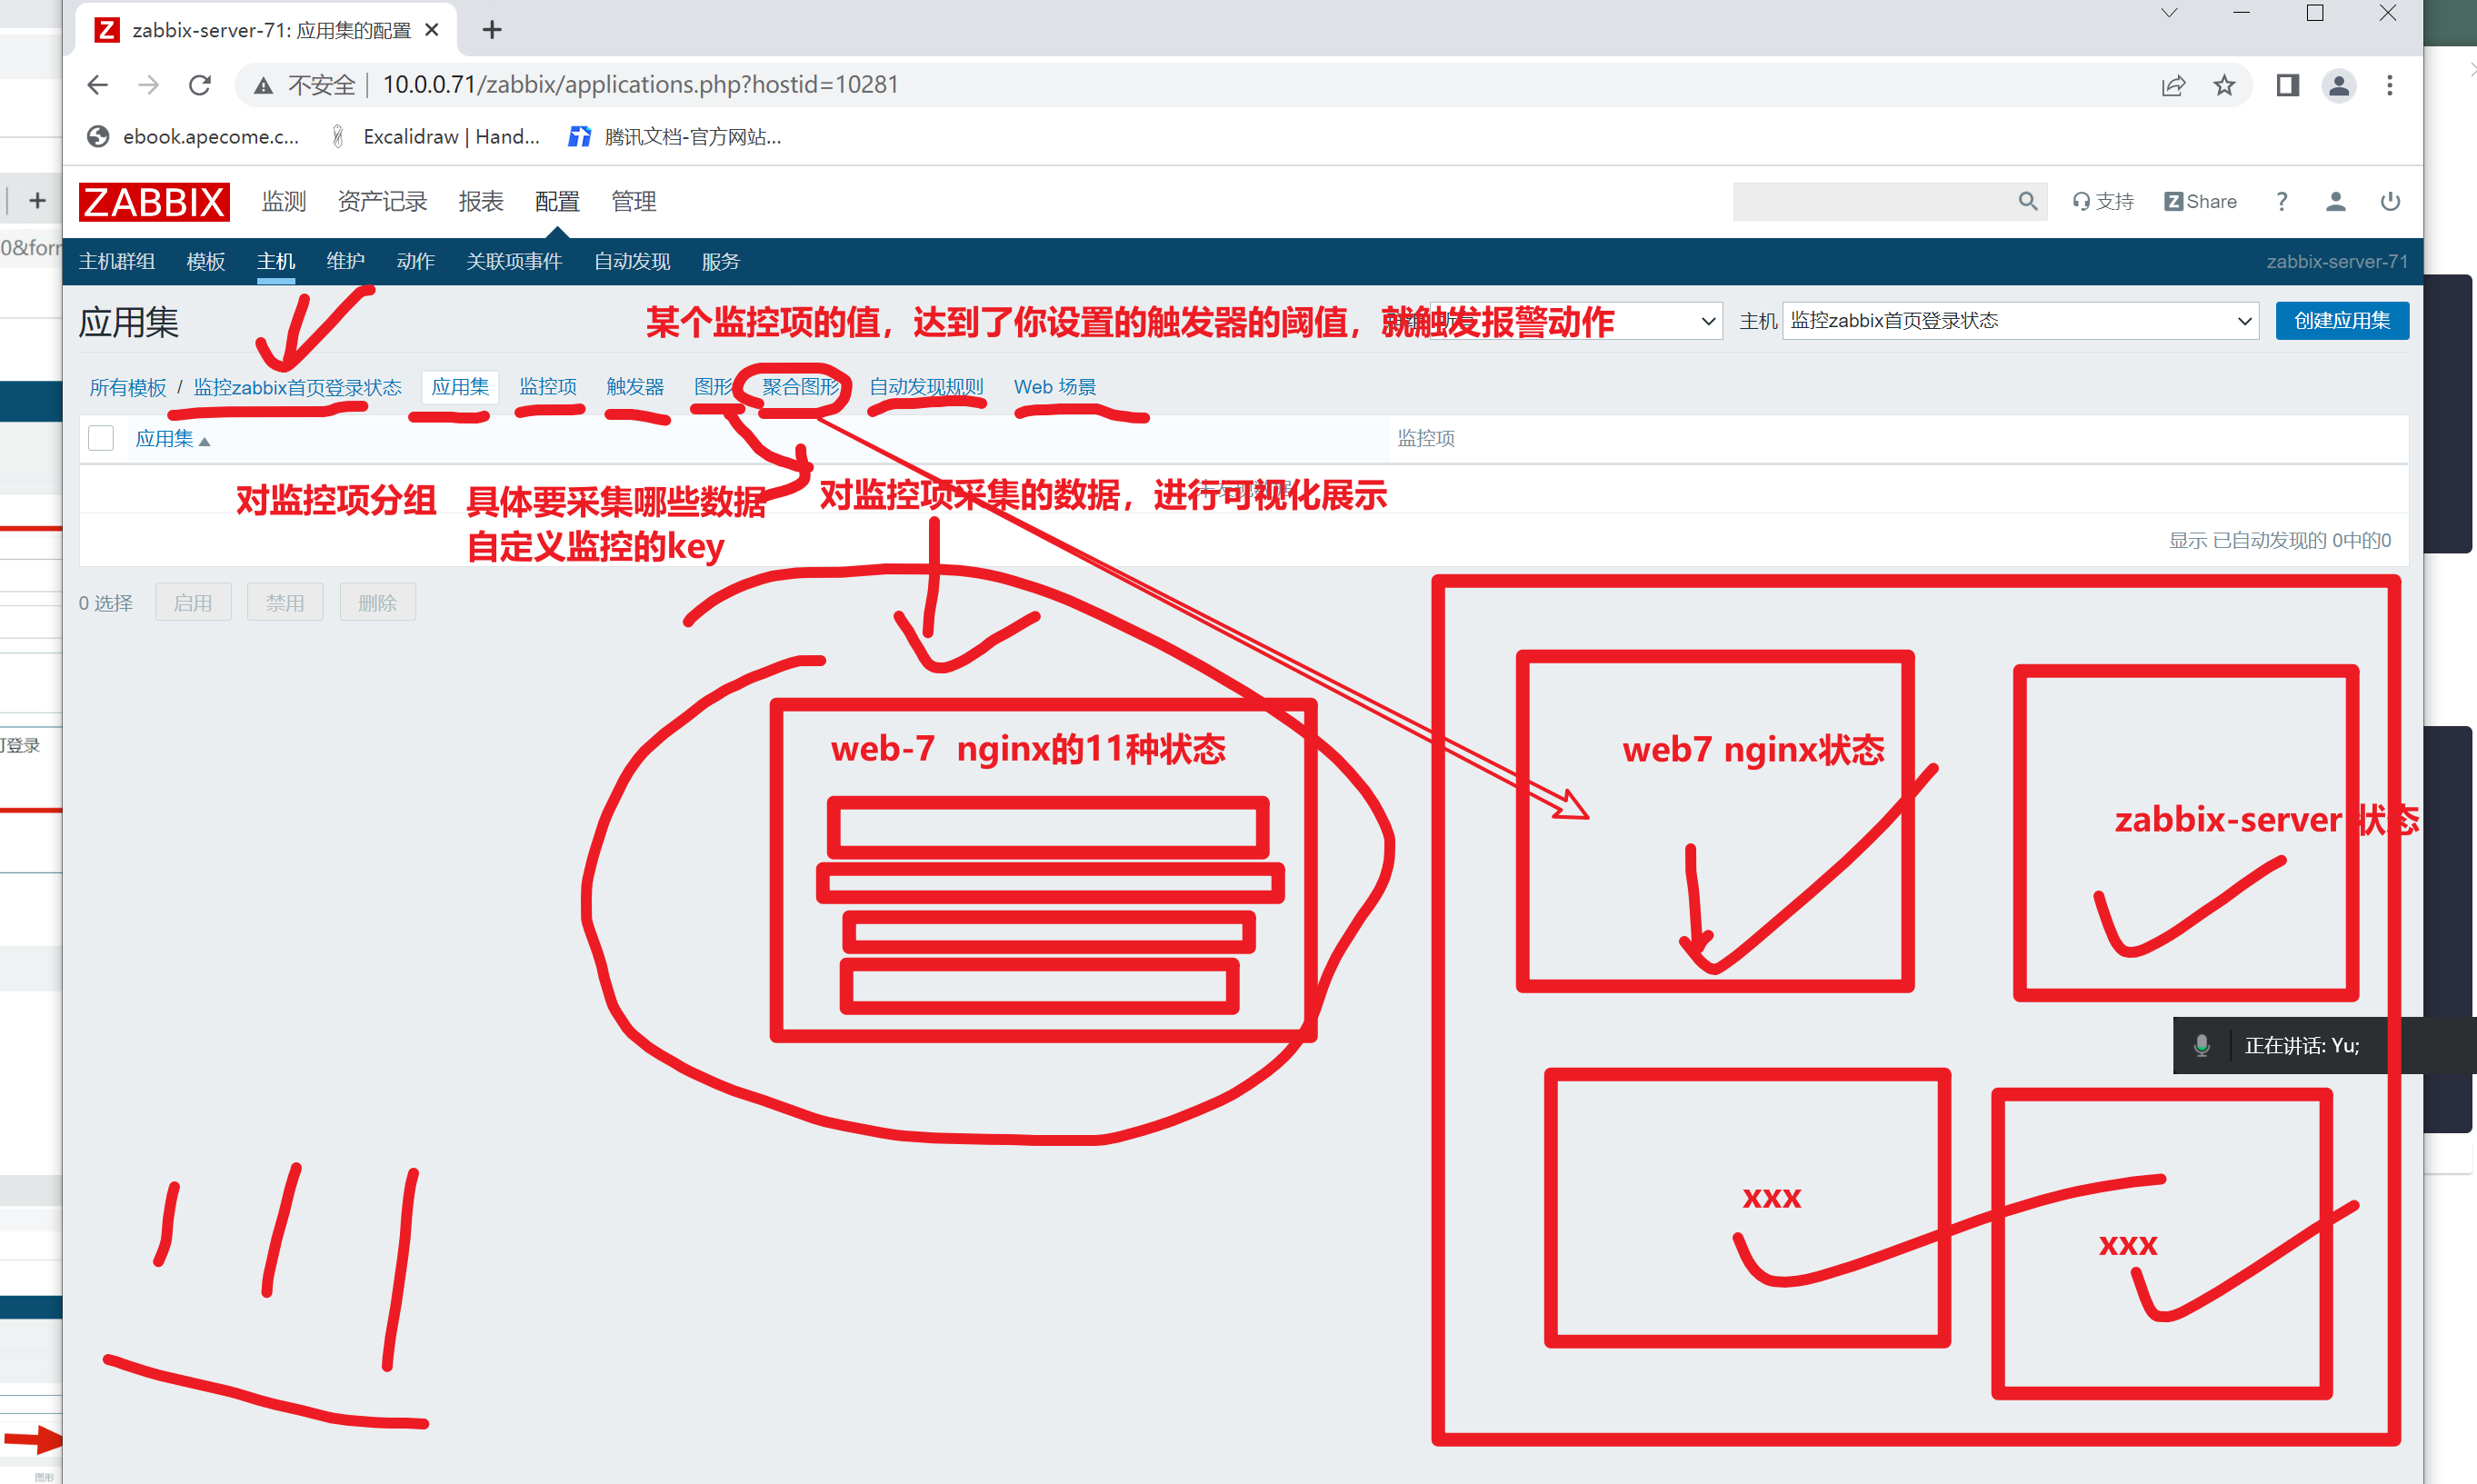Click the 创建应用集 button
Screen dimensions: 2477x1484
coord(2341,321)
